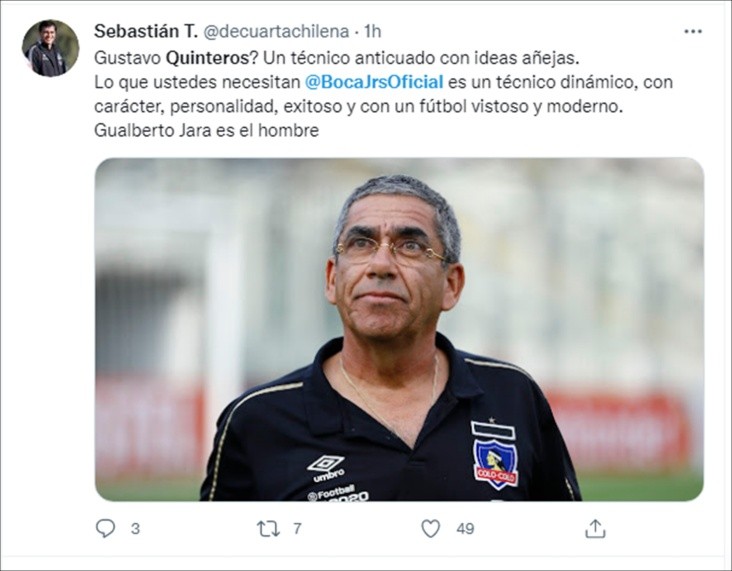The height and width of the screenshot is (571, 732).
Task: Click the share upload icon
Action: coord(595,529)
